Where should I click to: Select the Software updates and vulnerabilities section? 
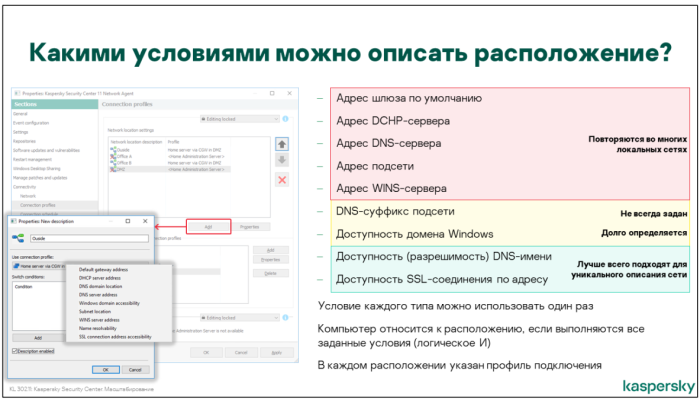click(46, 150)
